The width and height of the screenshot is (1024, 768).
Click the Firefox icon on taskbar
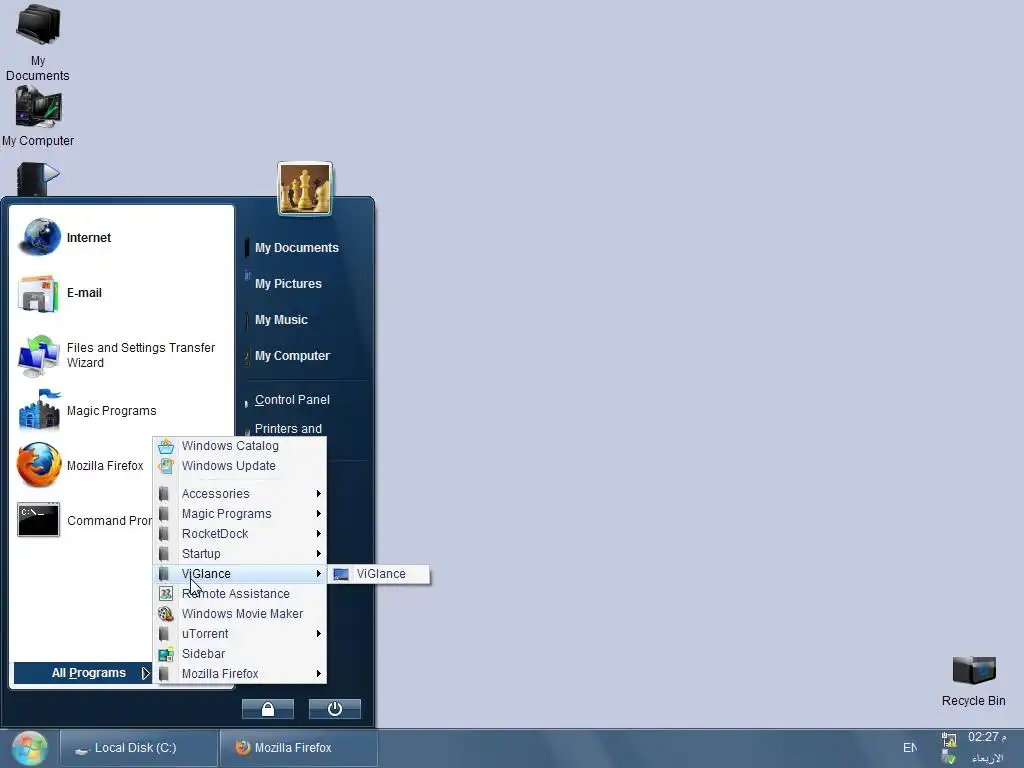pos(243,748)
